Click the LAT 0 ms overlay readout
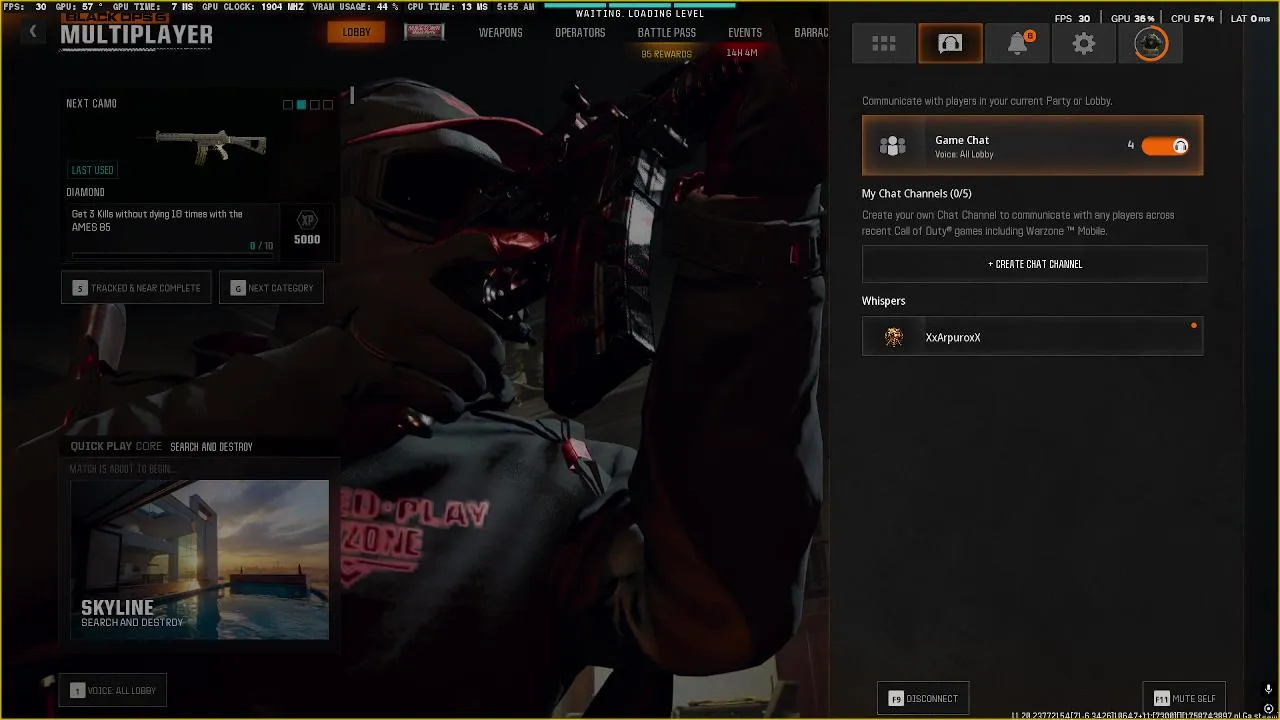Image resolution: width=1280 pixels, height=720 pixels. pos(1249,18)
